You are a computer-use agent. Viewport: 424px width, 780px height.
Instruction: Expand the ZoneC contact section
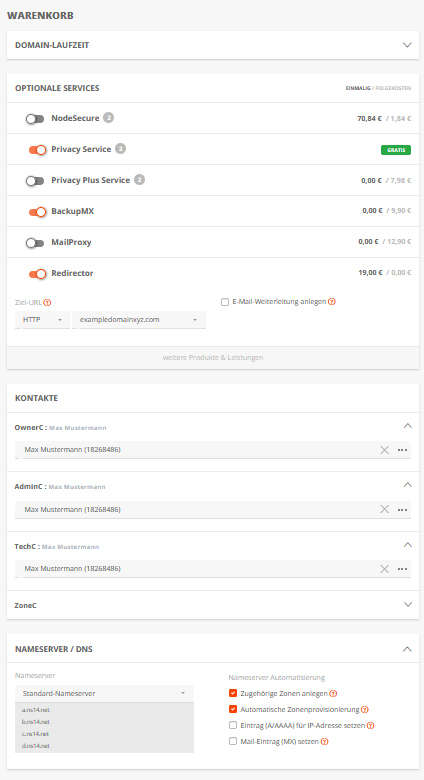[x=408, y=605]
